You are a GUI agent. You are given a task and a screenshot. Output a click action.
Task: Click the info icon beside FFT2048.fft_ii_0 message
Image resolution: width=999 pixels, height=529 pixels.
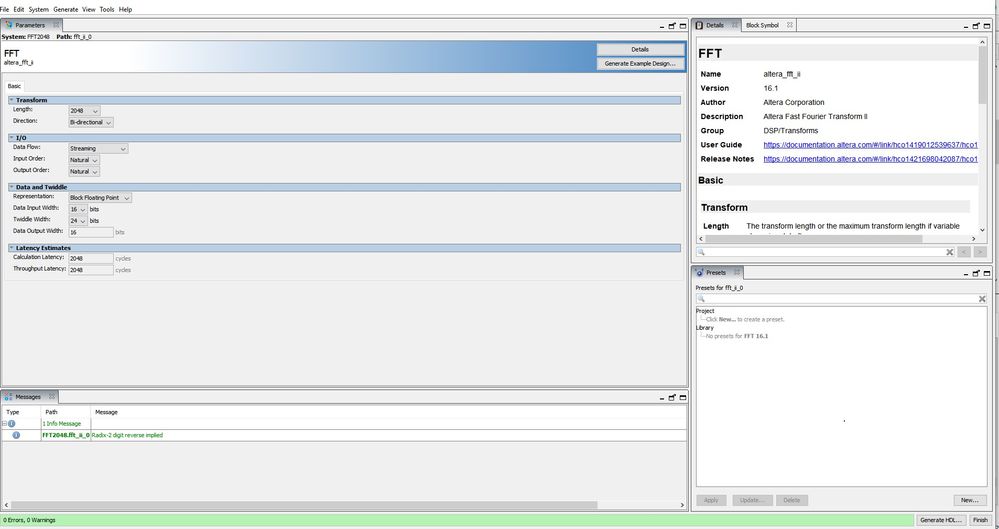click(x=16, y=435)
